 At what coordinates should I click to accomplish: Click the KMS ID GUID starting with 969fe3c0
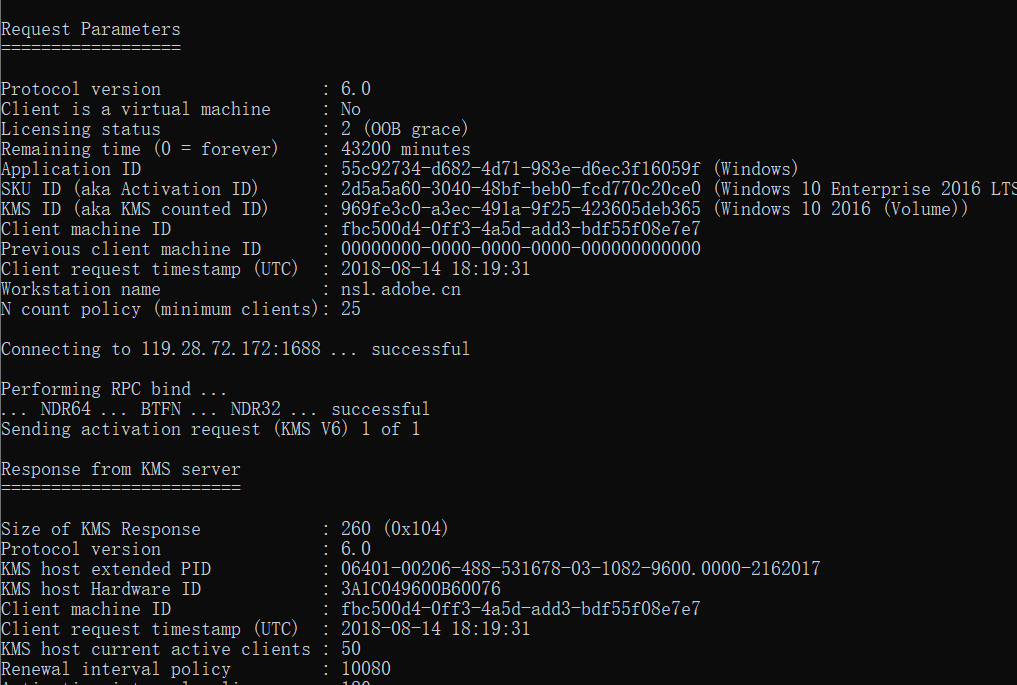pyautogui.click(x=521, y=209)
